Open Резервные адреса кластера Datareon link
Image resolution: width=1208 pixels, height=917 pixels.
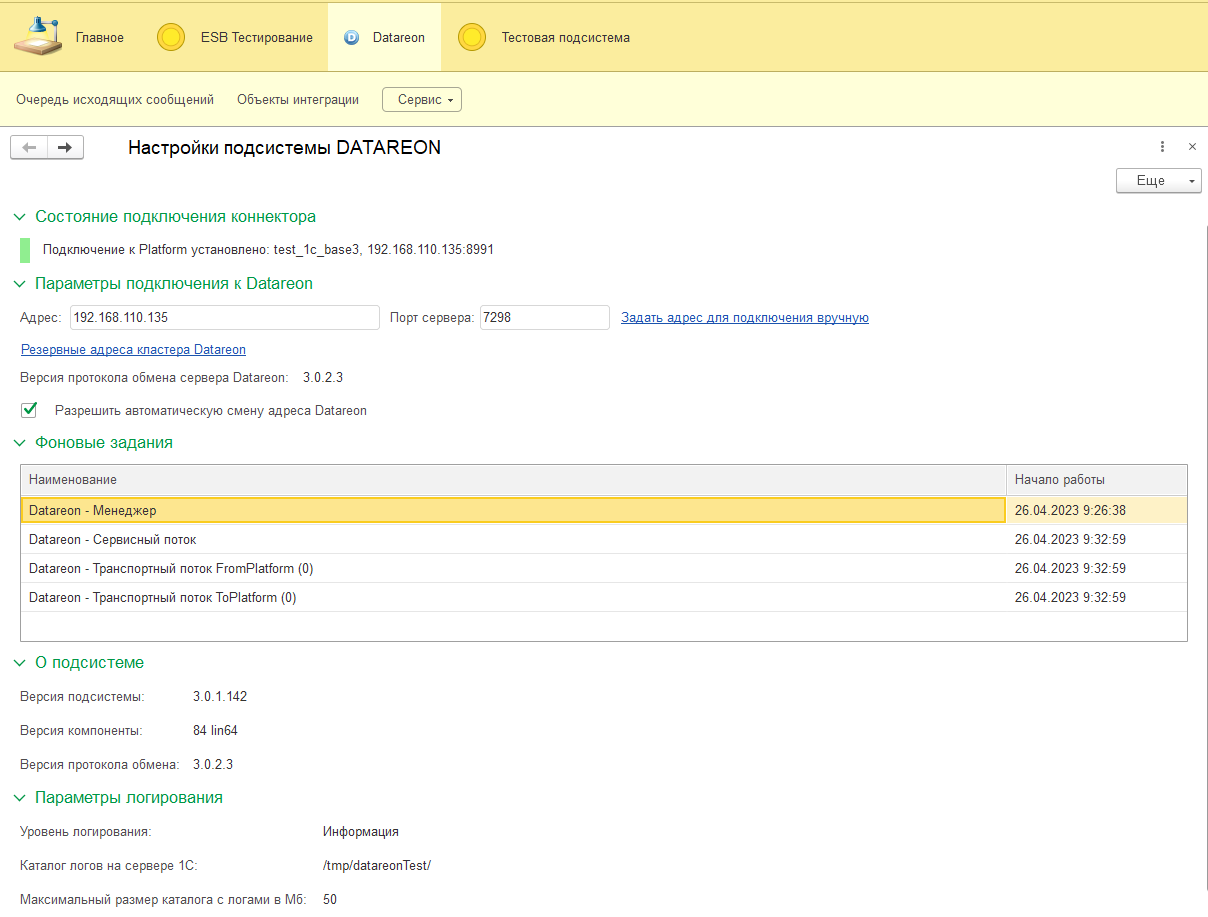pos(133,350)
